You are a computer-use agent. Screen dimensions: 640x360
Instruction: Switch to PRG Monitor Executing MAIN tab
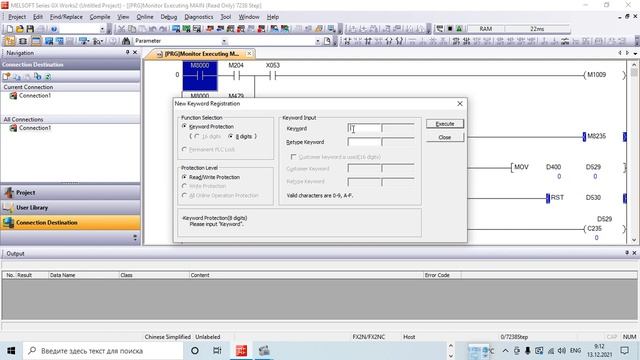point(202,53)
